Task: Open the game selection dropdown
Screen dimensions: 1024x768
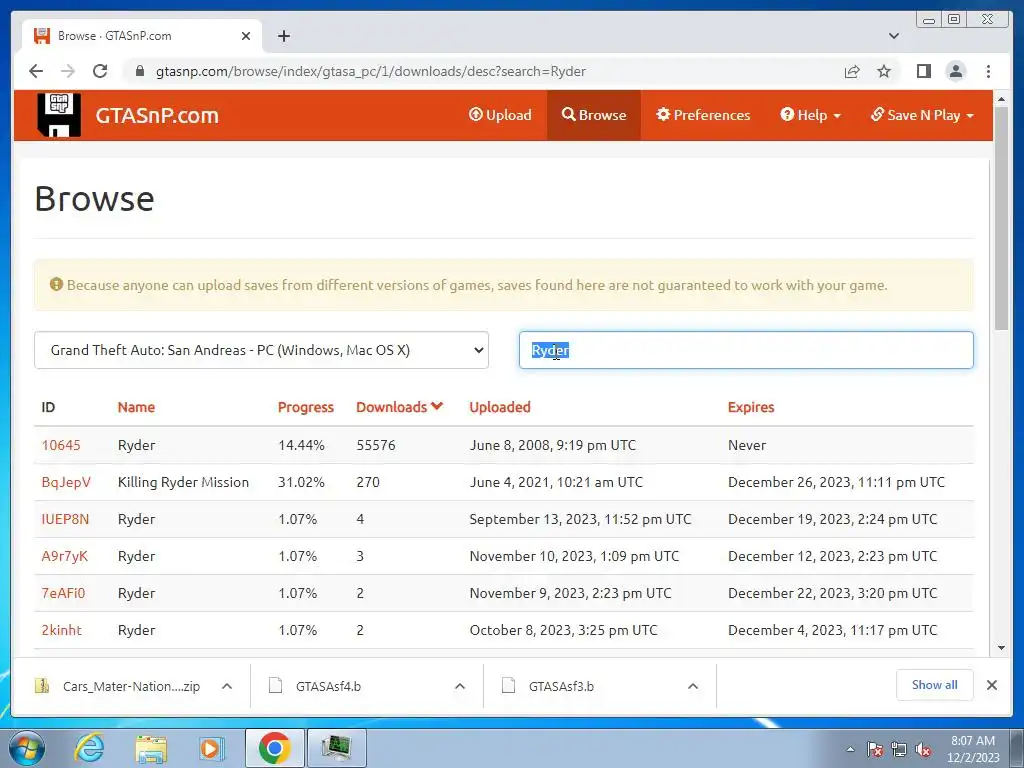Action: coord(261,350)
